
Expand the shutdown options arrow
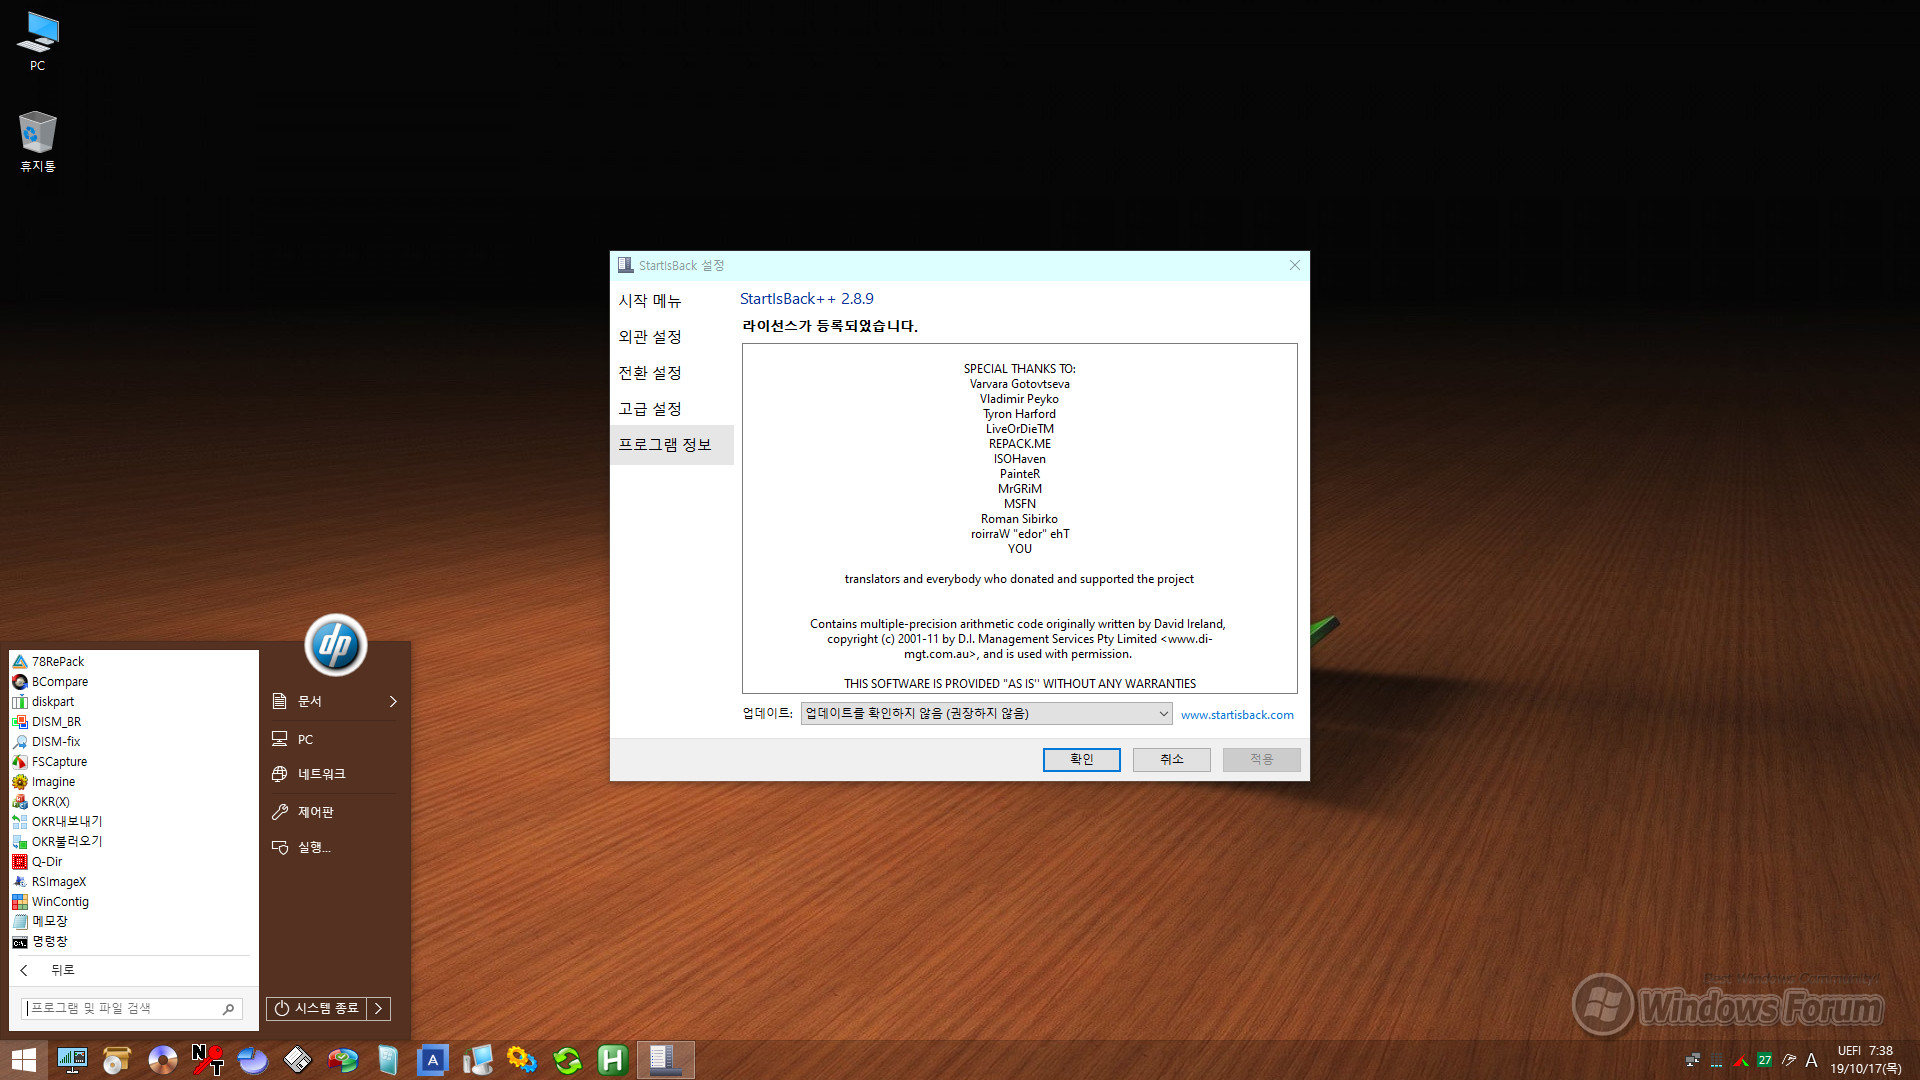pyautogui.click(x=379, y=1008)
